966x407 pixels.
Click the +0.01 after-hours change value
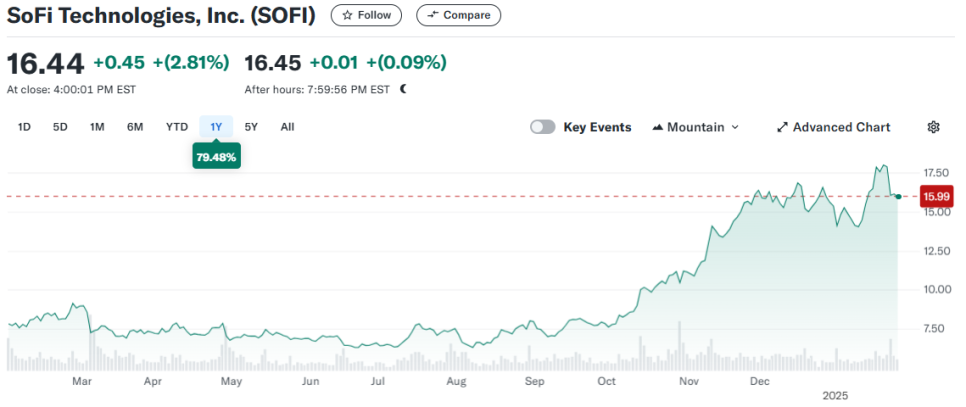click(x=334, y=62)
